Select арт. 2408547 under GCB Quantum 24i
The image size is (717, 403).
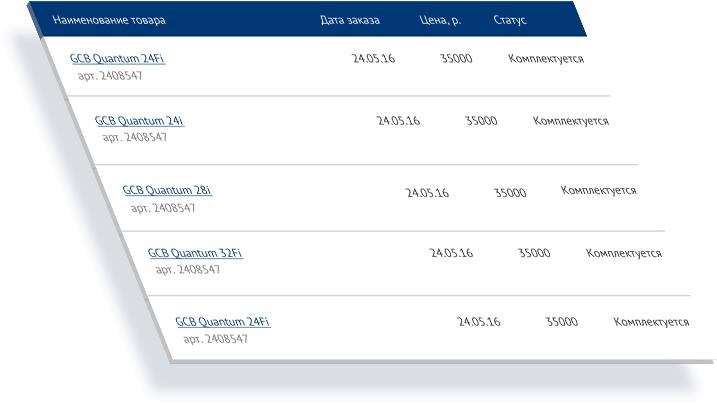point(134,137)
